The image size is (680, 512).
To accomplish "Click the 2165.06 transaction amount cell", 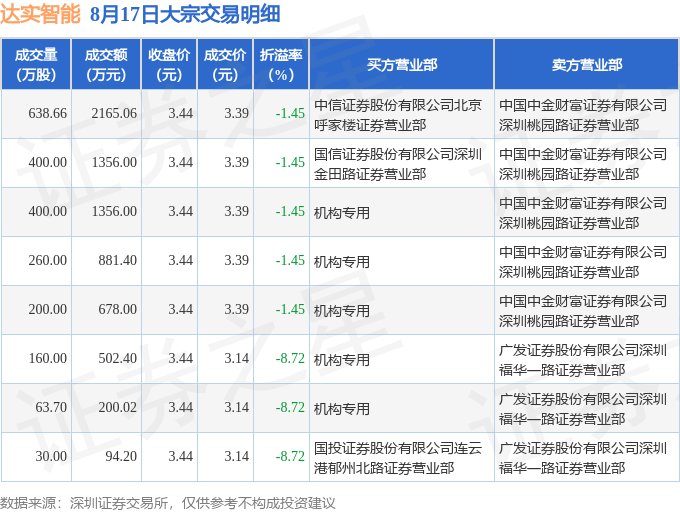I will pos(106,114).
